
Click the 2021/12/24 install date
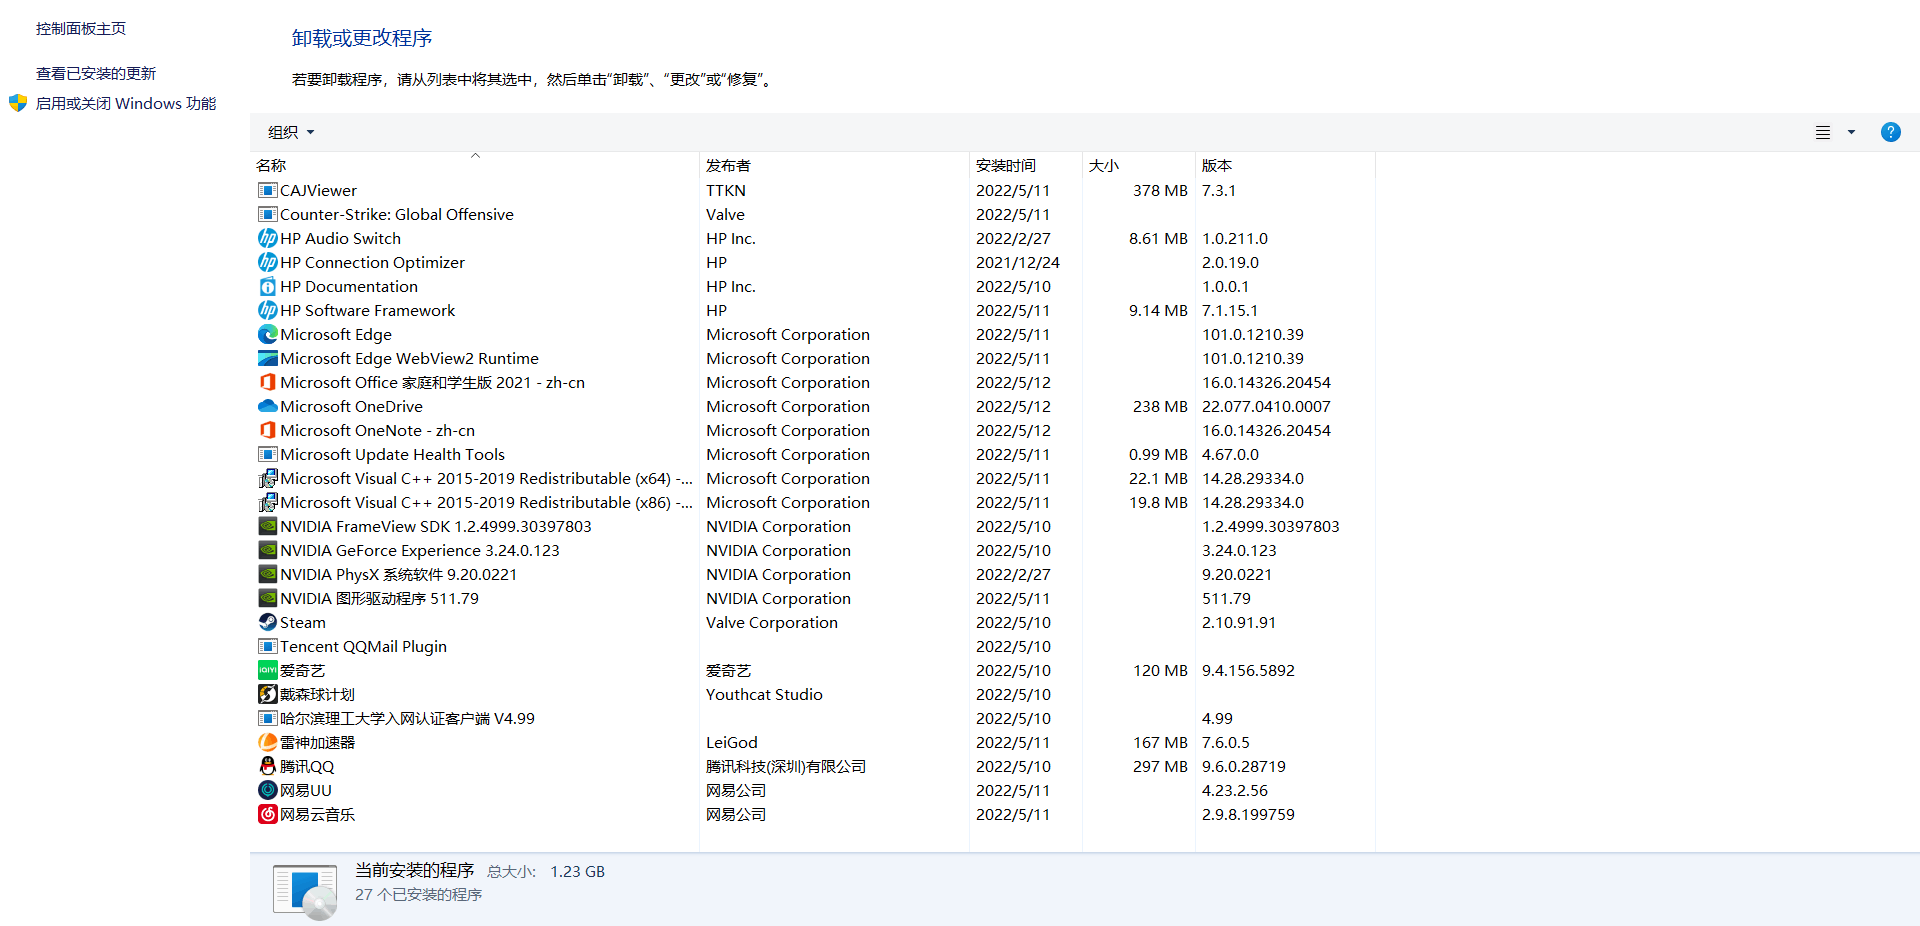coord(1018,262)
